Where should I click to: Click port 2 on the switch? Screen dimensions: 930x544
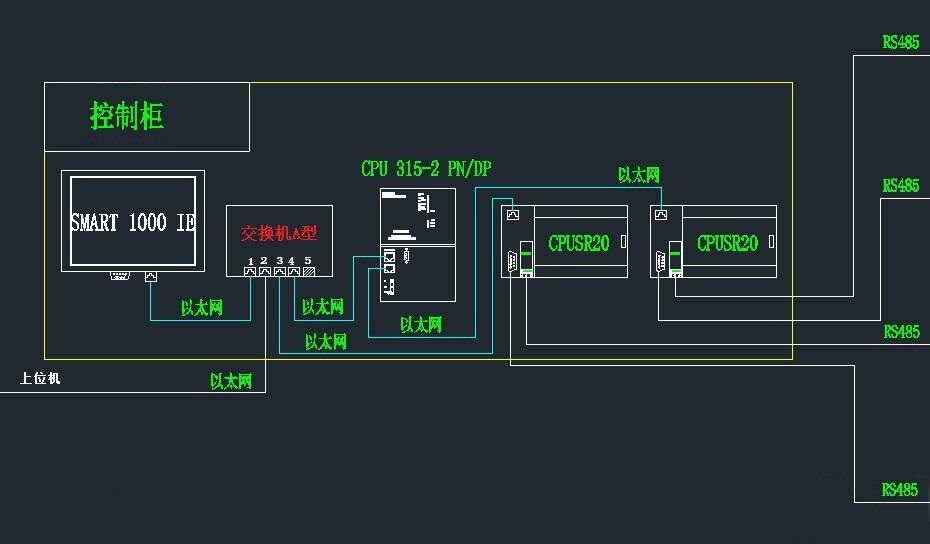click(x=265, y=270)
